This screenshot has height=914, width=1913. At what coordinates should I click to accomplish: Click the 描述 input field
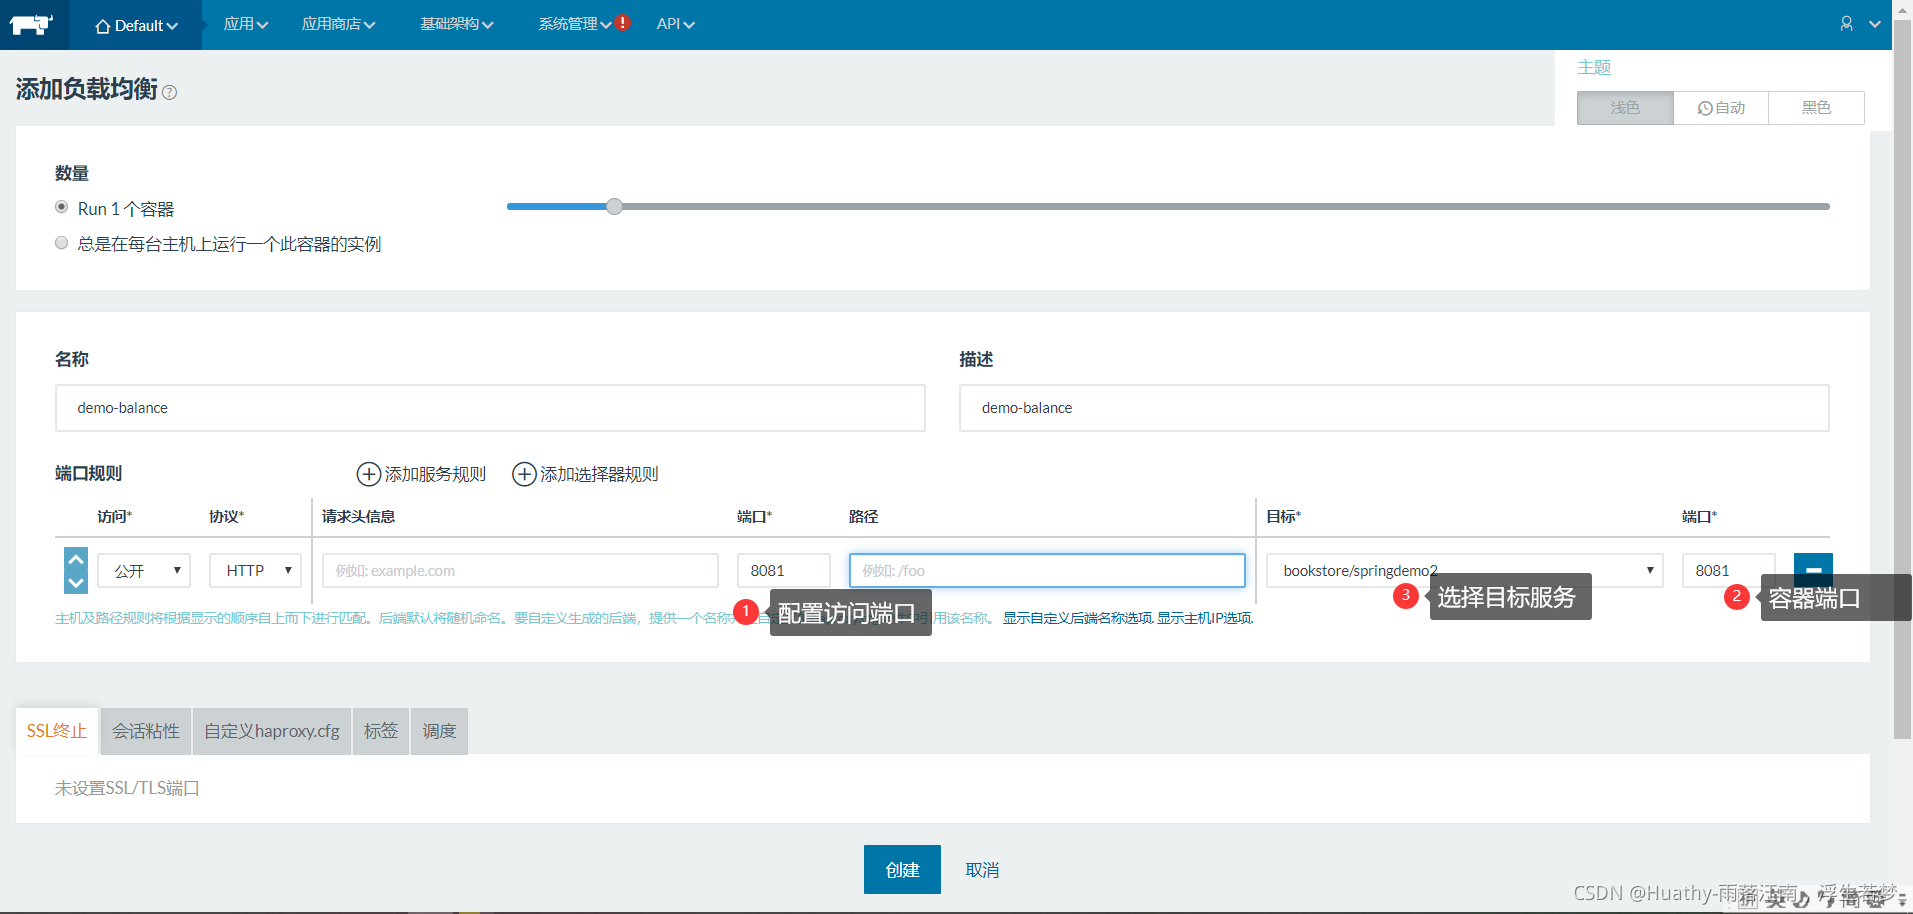pos(1394,408)
